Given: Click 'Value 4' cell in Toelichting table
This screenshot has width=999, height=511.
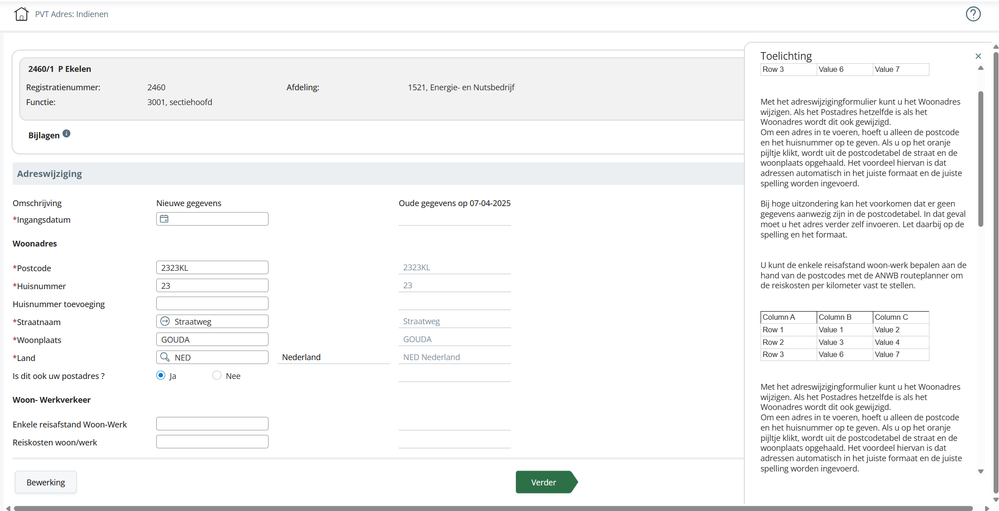Looking at the screenshot, I should point(901,342).
